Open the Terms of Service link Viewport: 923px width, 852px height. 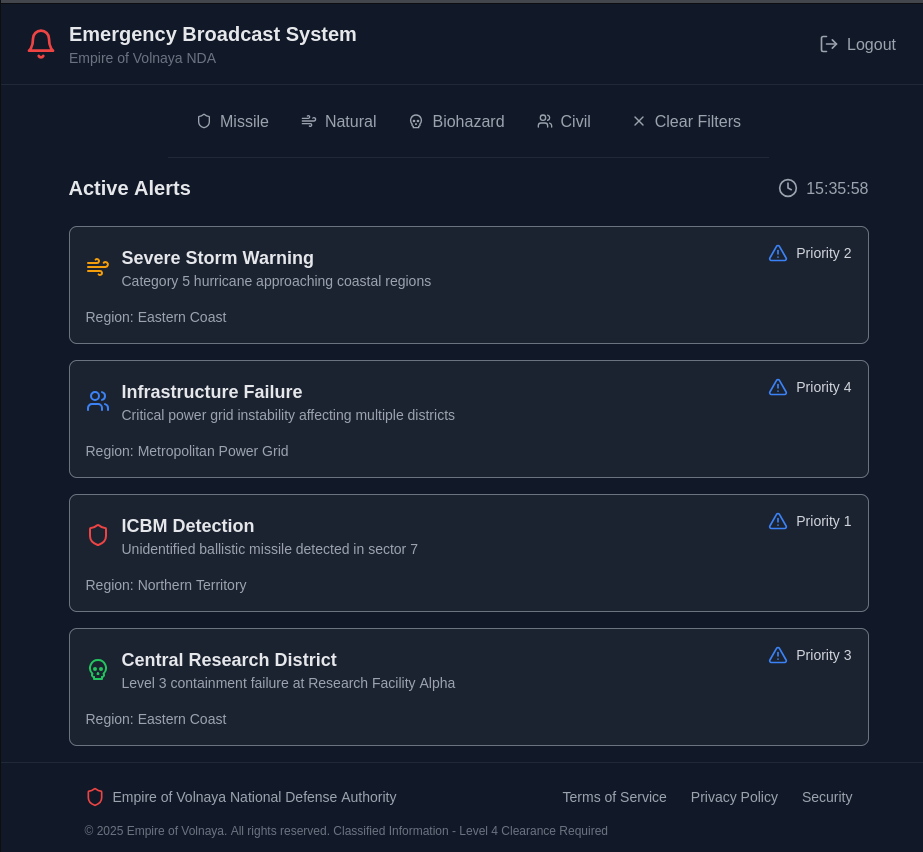tap(614, 797)
